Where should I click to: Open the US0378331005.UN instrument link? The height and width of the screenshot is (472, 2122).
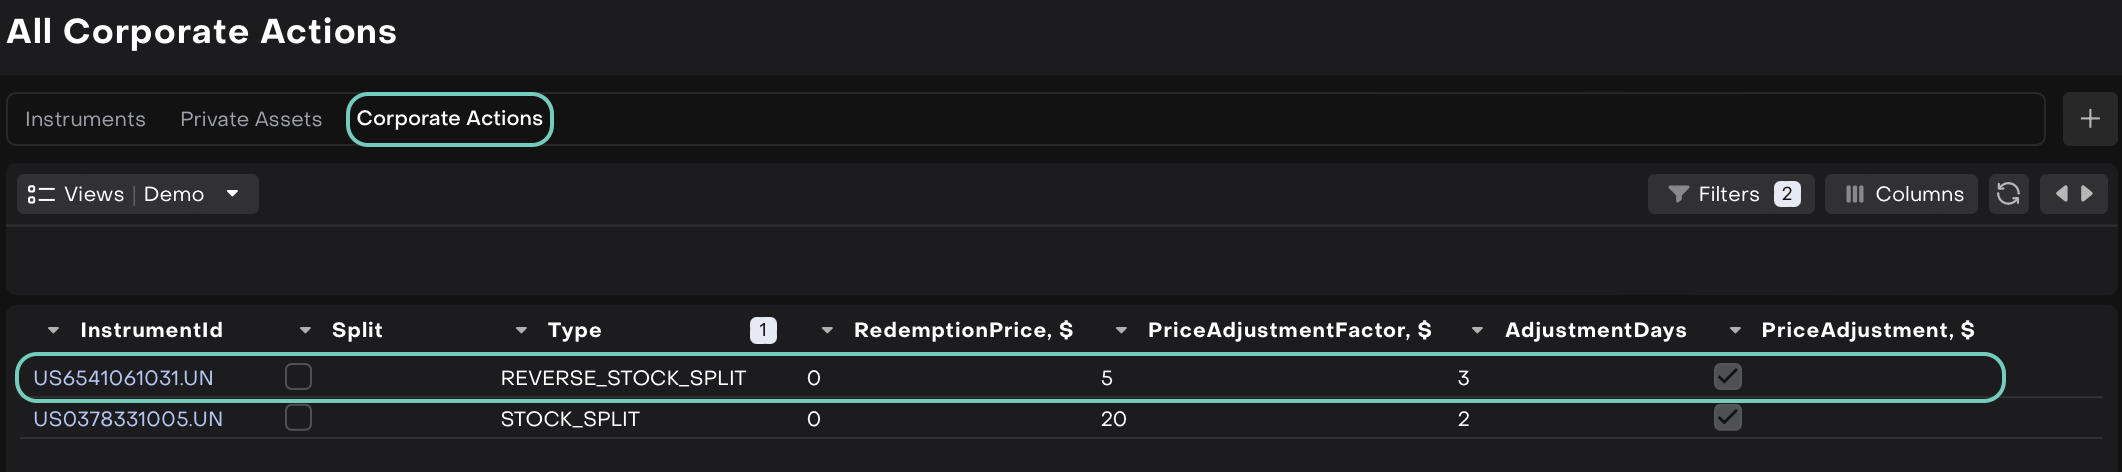pos(128,419)
